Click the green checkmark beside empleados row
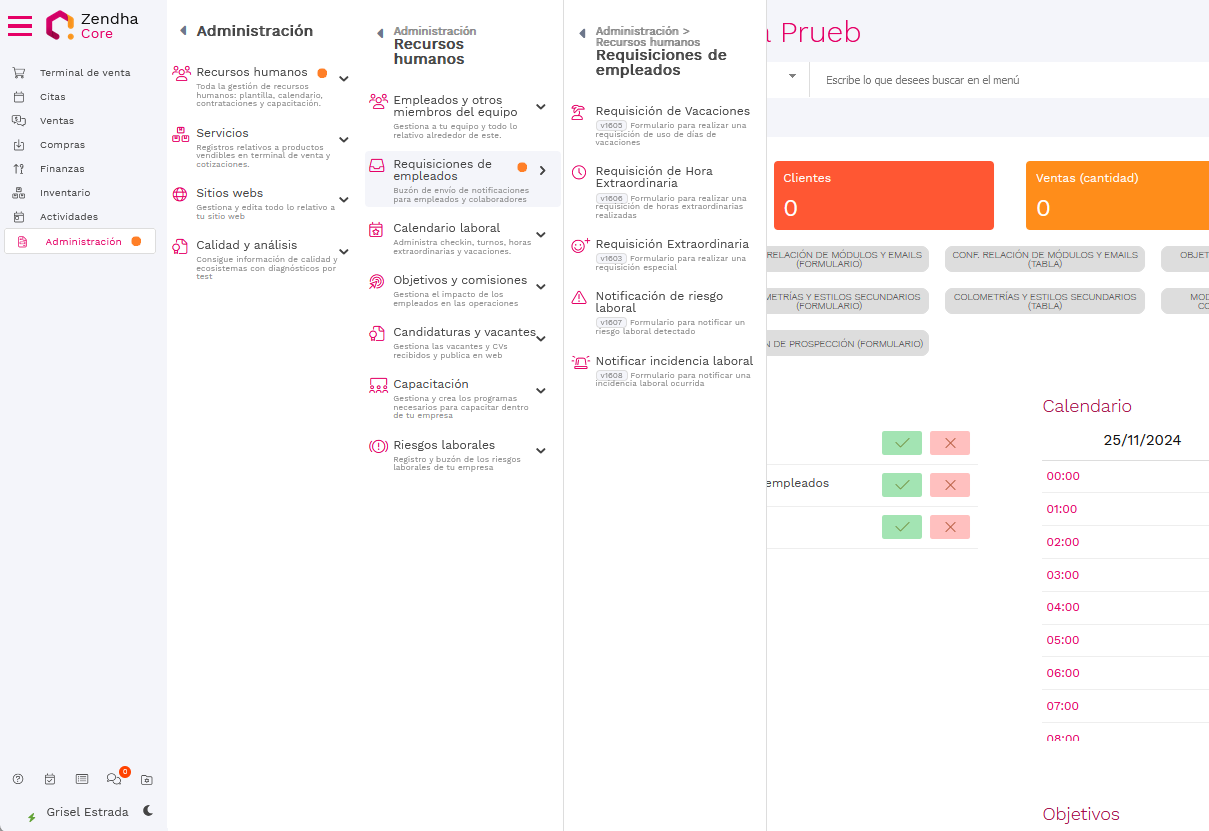This screenshot has height=831, width=1209. pos(901,485)
